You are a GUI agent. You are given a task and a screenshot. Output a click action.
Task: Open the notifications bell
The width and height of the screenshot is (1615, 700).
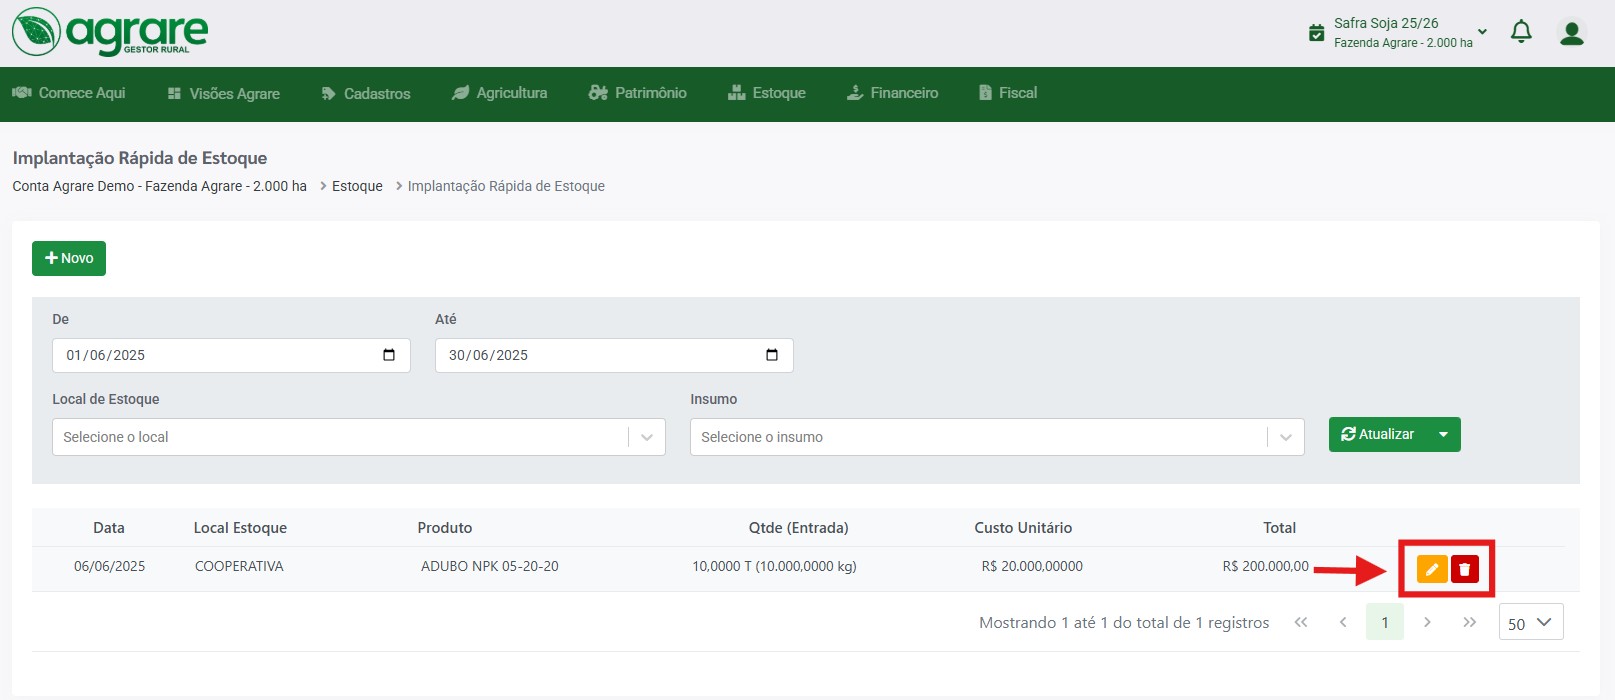coord(1521,32)
